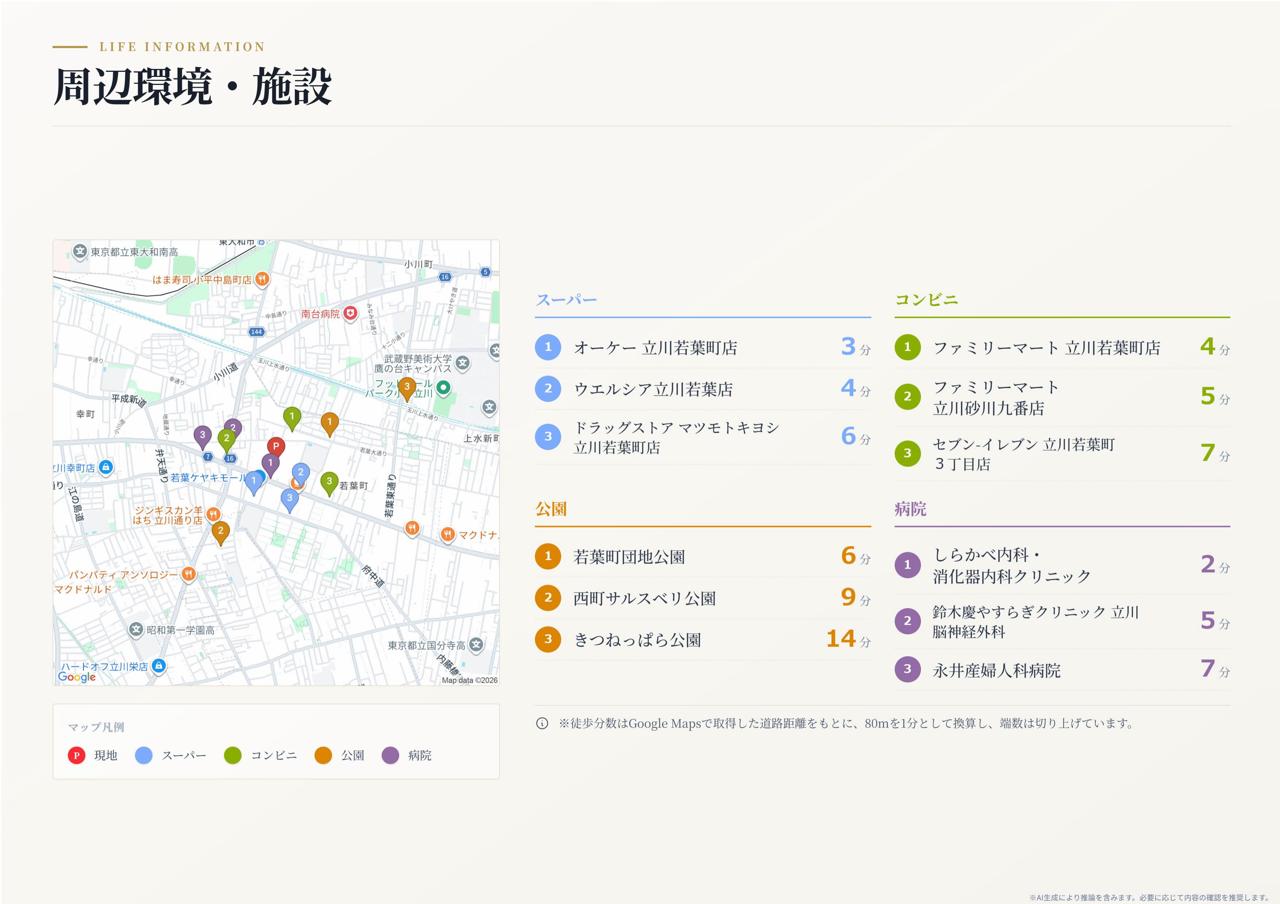Click the スーパー section heading
The image size is (1280, 904).
(566, 300)
